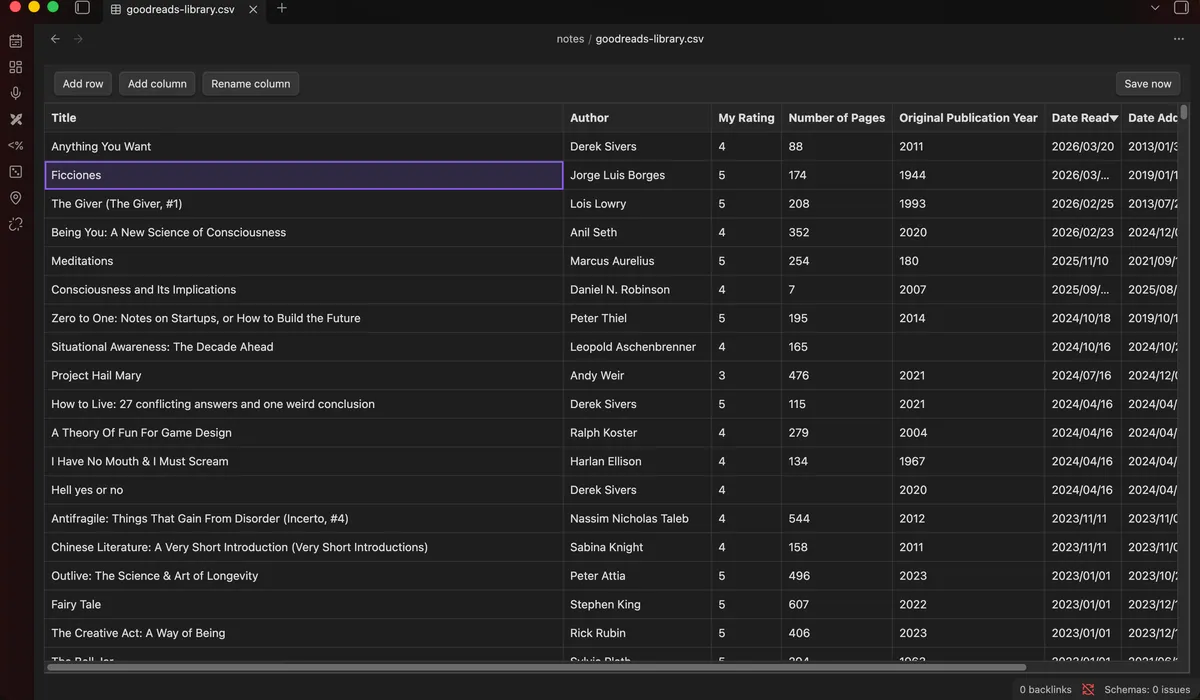Expand the tab list chevron dropdown

point(1155,8)
